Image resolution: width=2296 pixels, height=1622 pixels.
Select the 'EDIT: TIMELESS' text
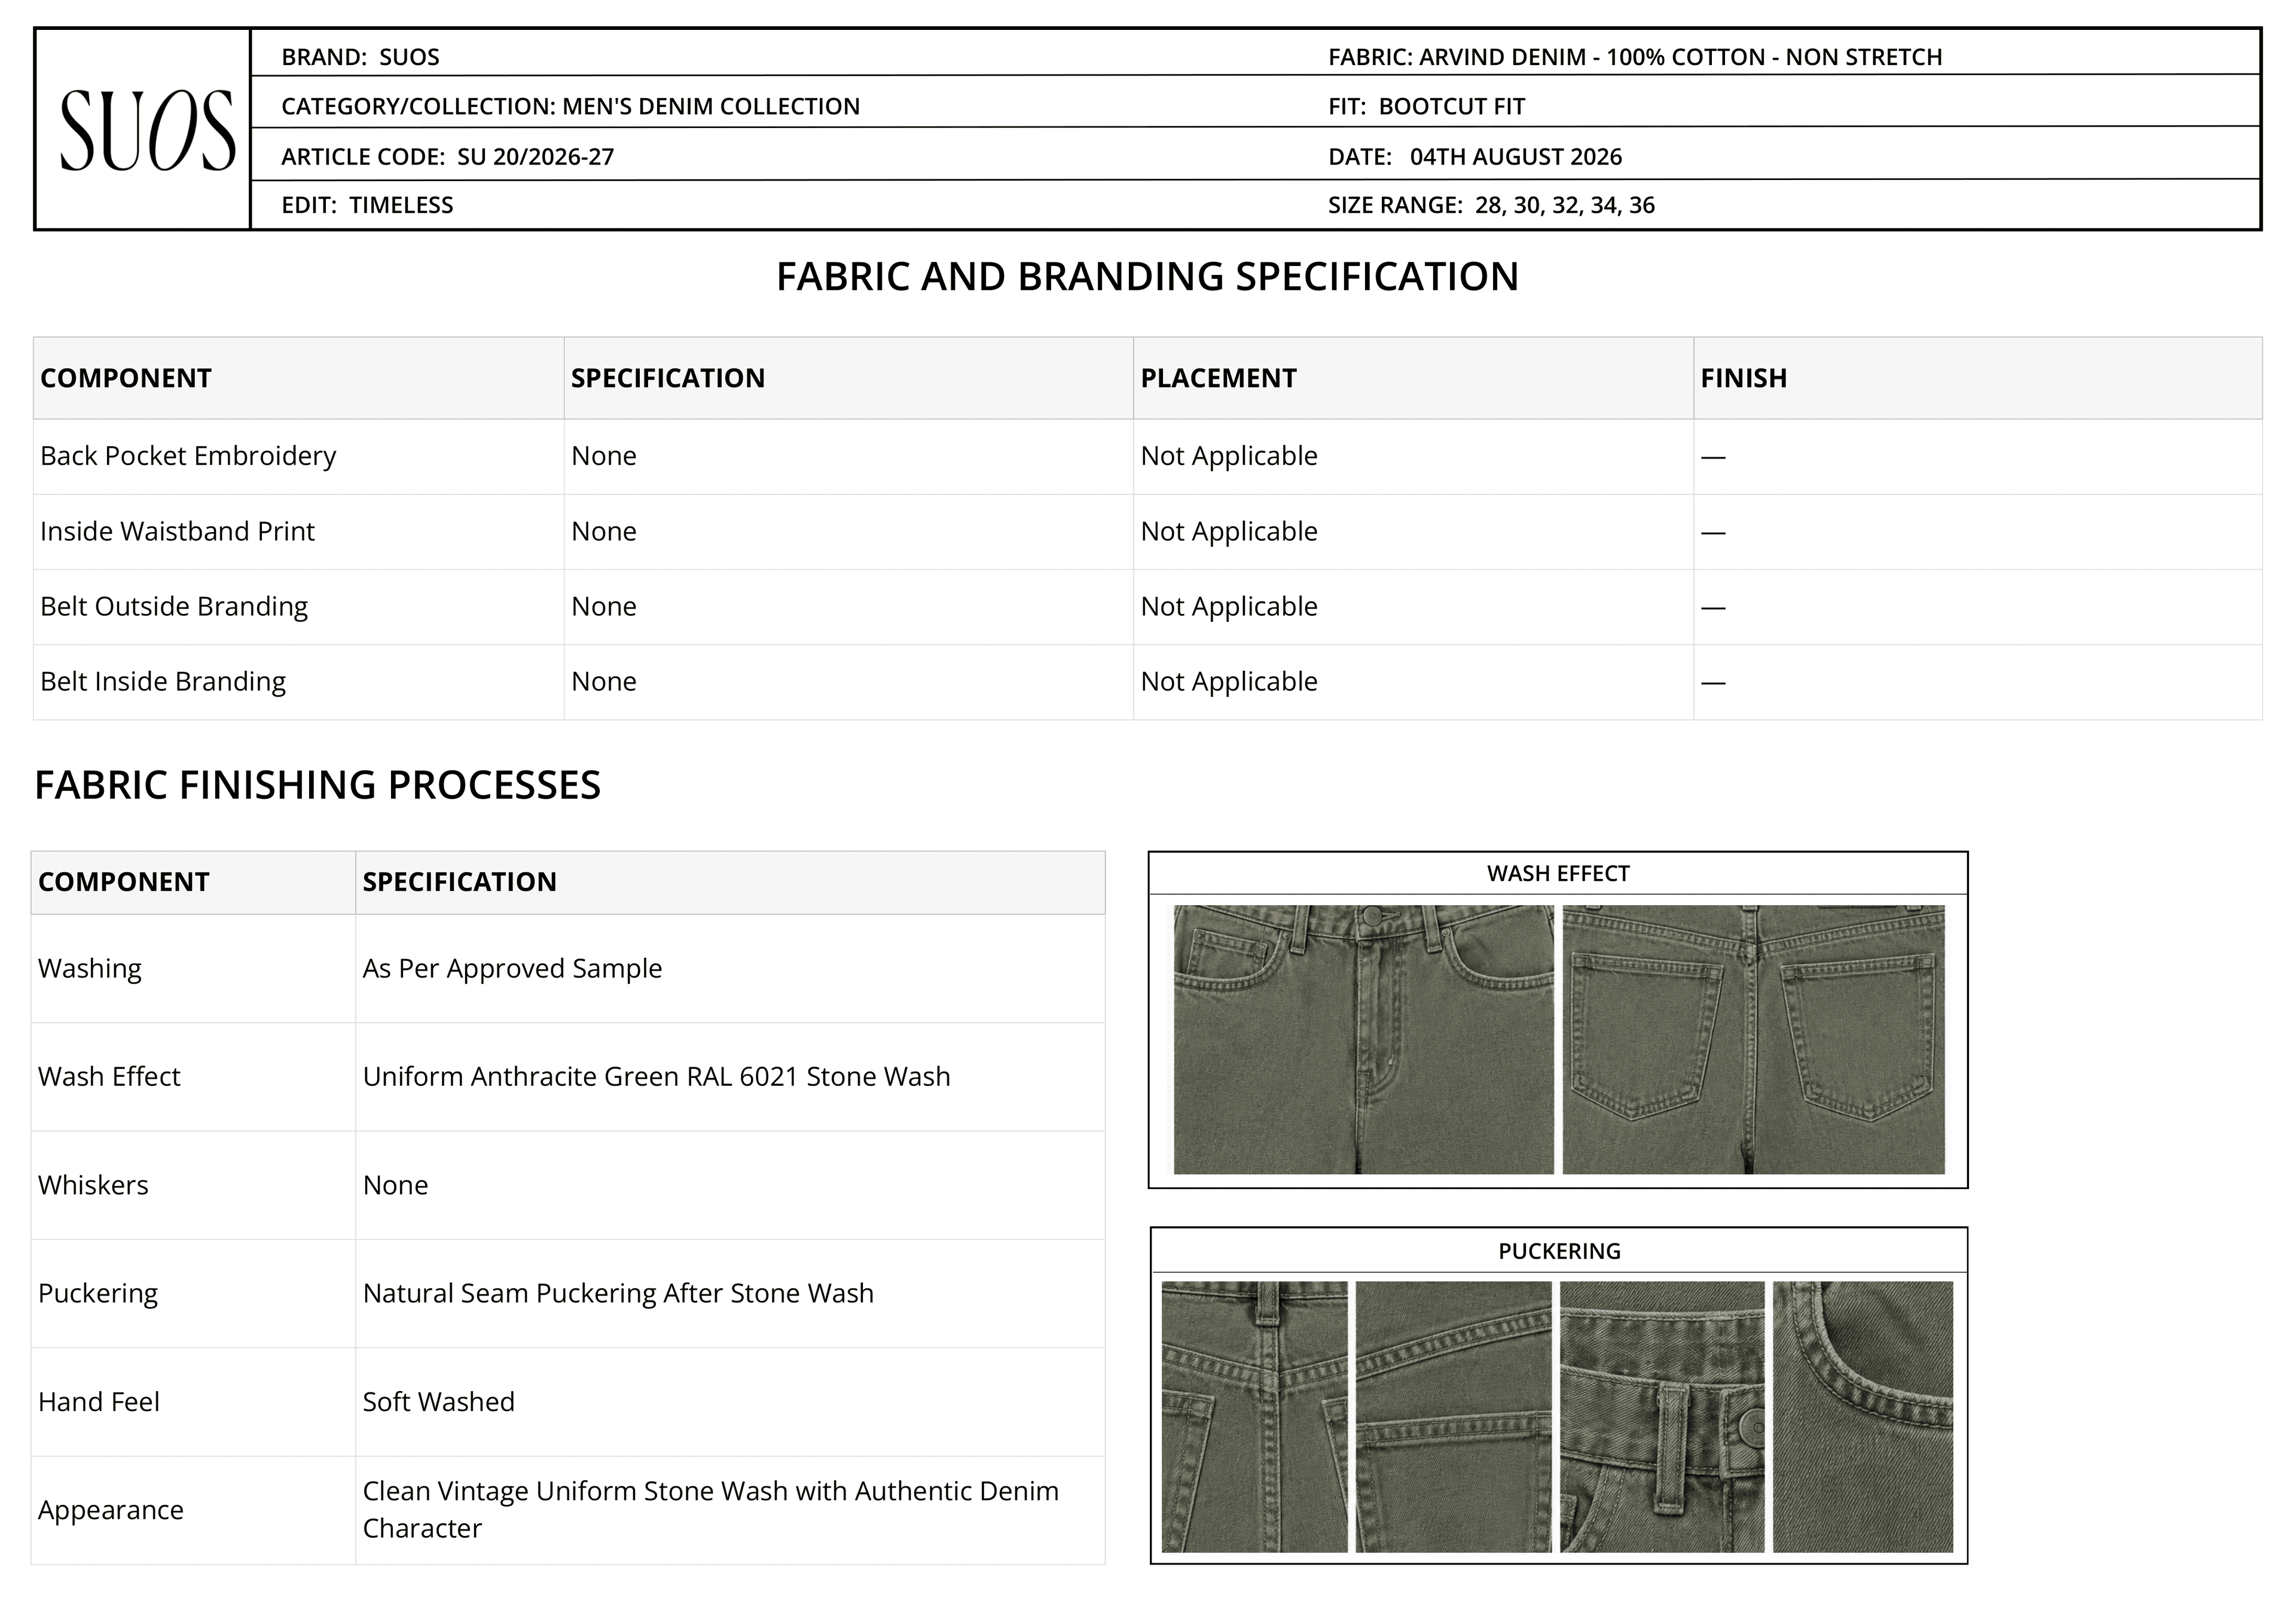[367, 205]
